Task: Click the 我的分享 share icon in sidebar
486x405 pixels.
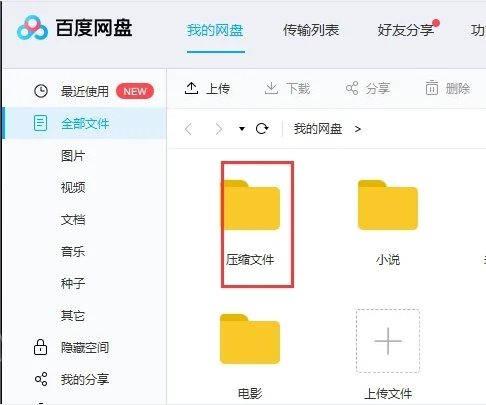Action: (41, 379)
